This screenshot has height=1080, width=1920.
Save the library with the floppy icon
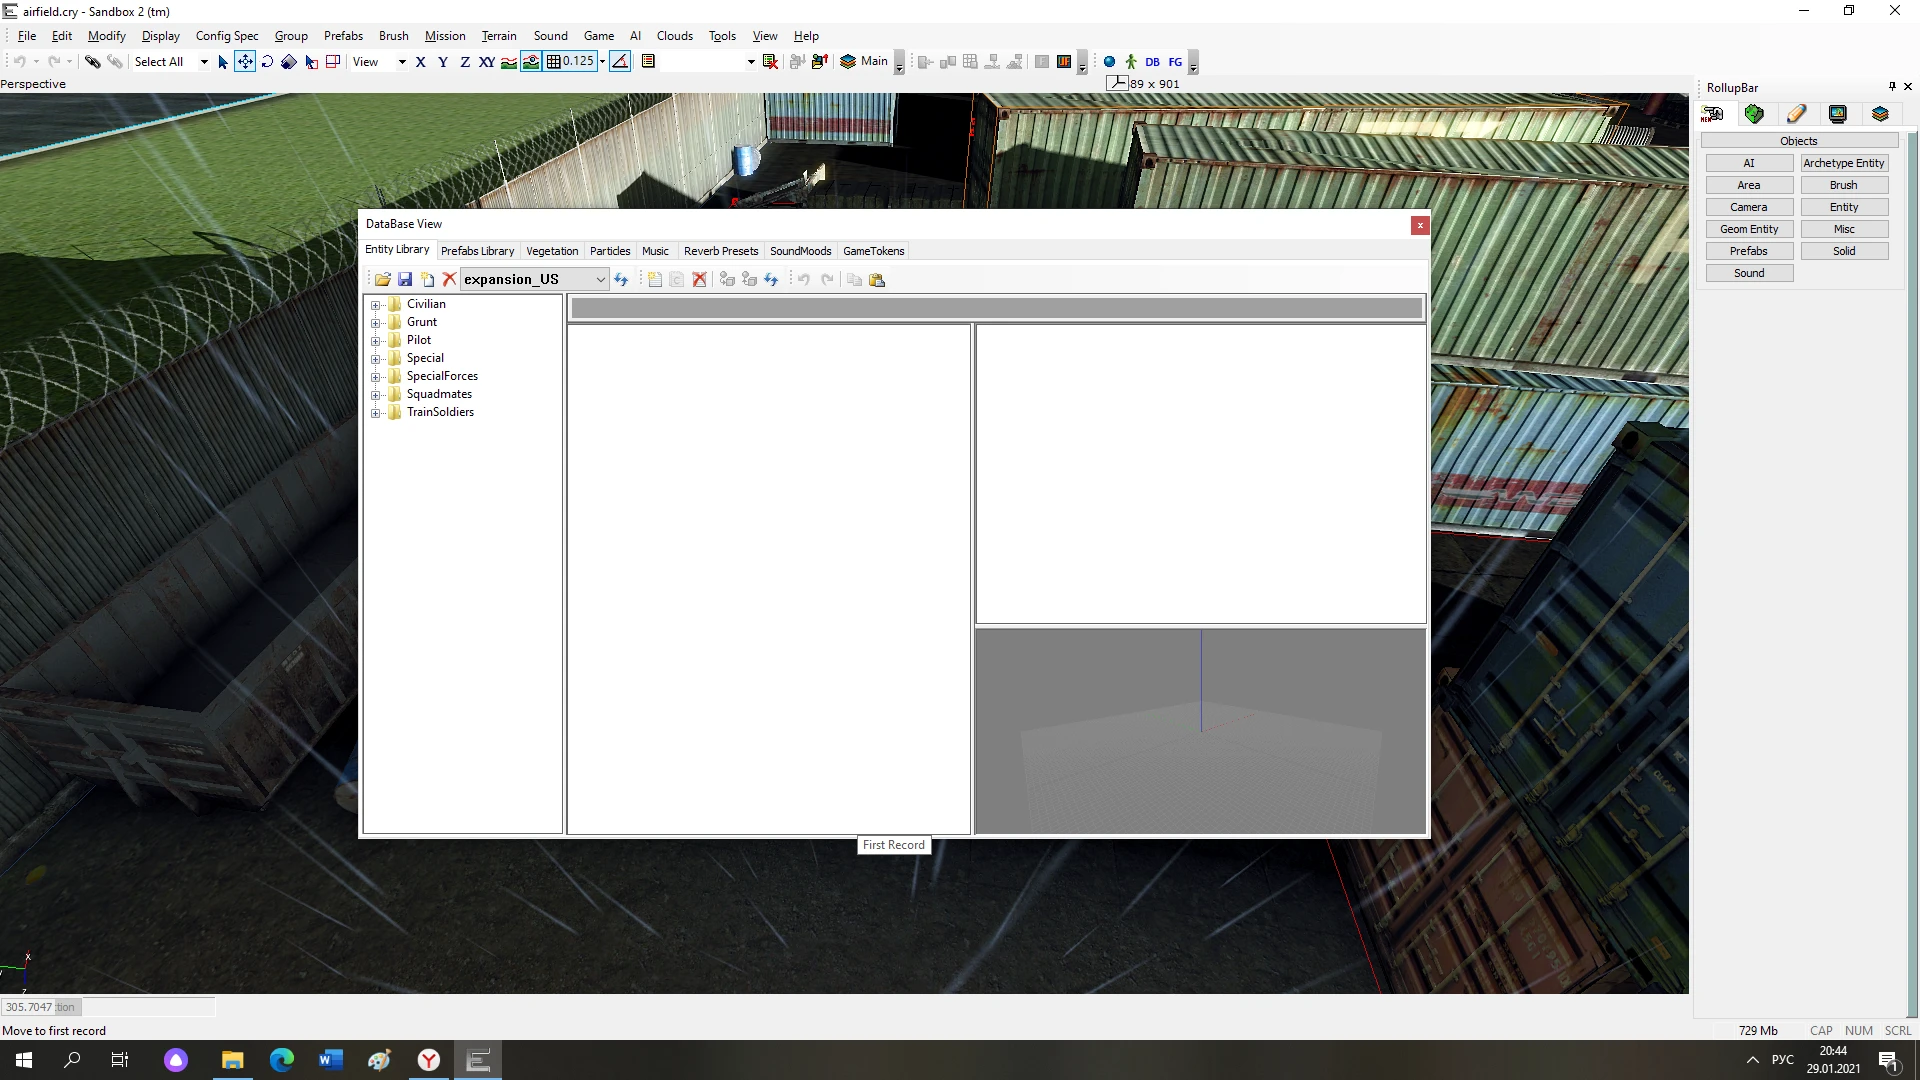405,280
